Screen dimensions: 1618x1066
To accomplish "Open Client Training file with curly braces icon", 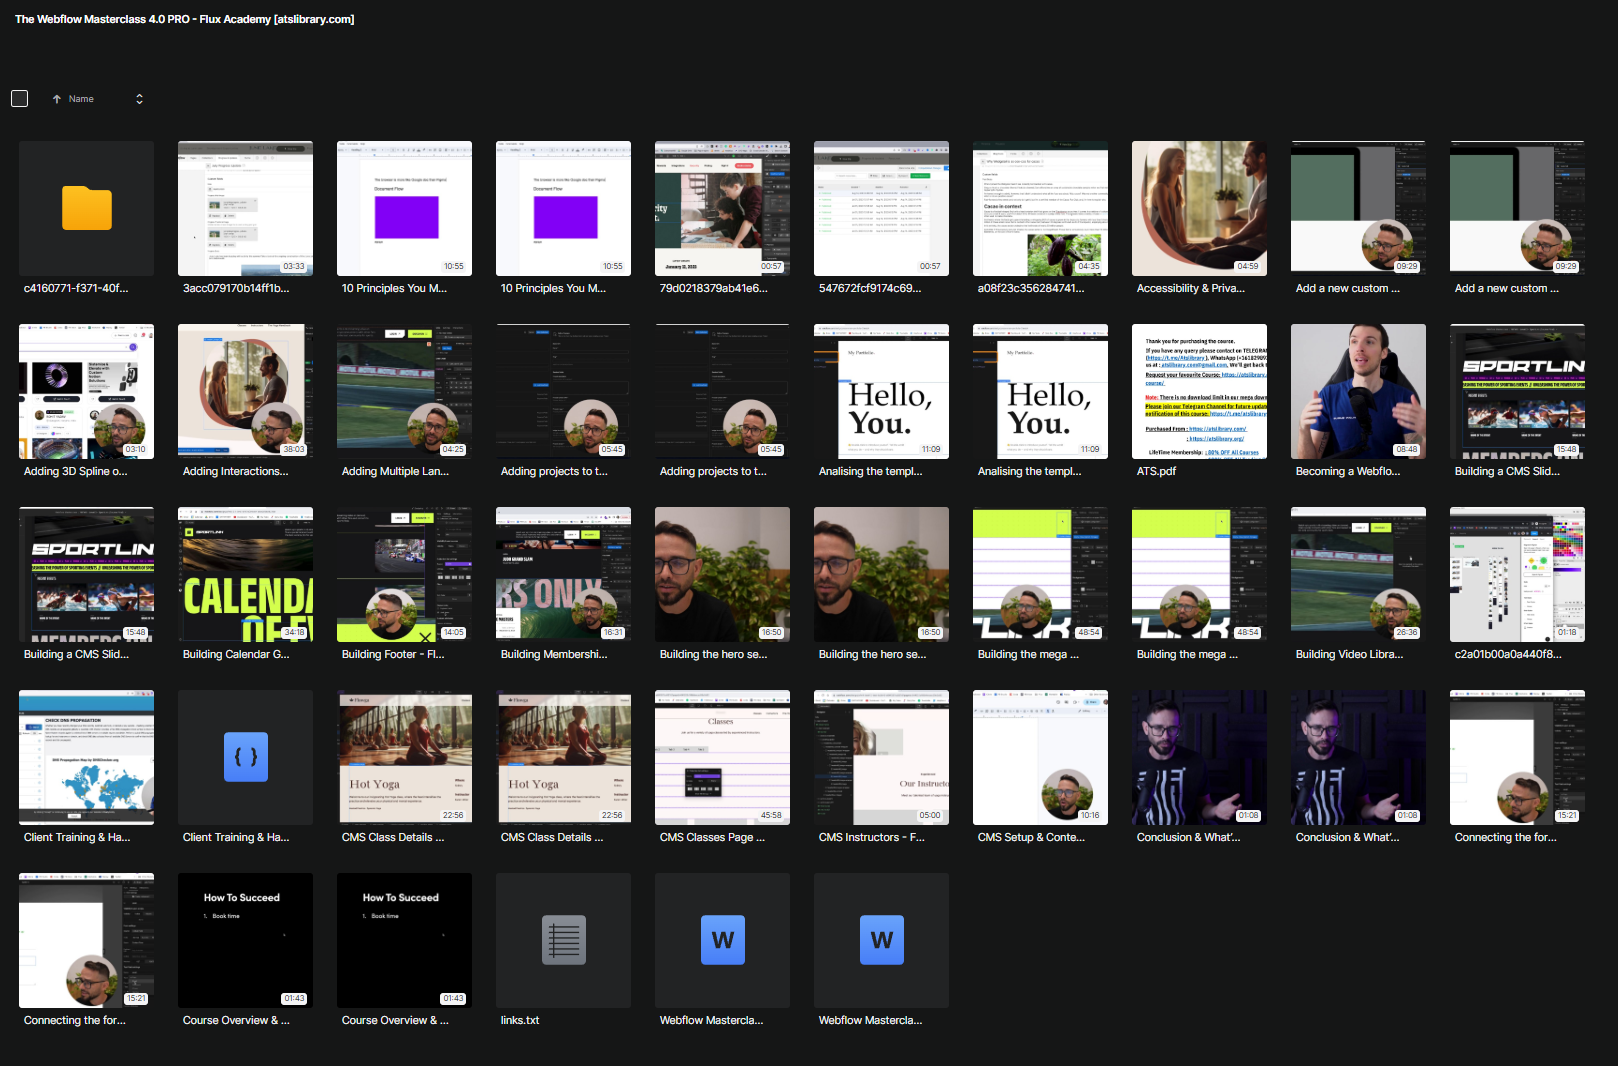I will (x=245, y=757).
